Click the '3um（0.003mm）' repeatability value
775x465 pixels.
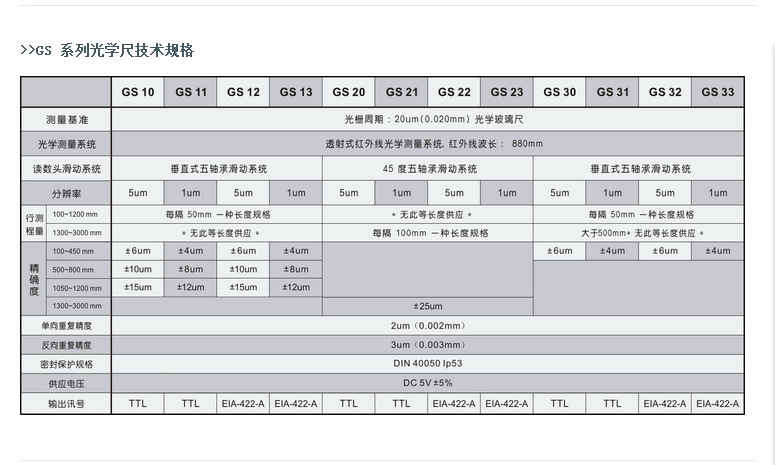pos(428,345)
